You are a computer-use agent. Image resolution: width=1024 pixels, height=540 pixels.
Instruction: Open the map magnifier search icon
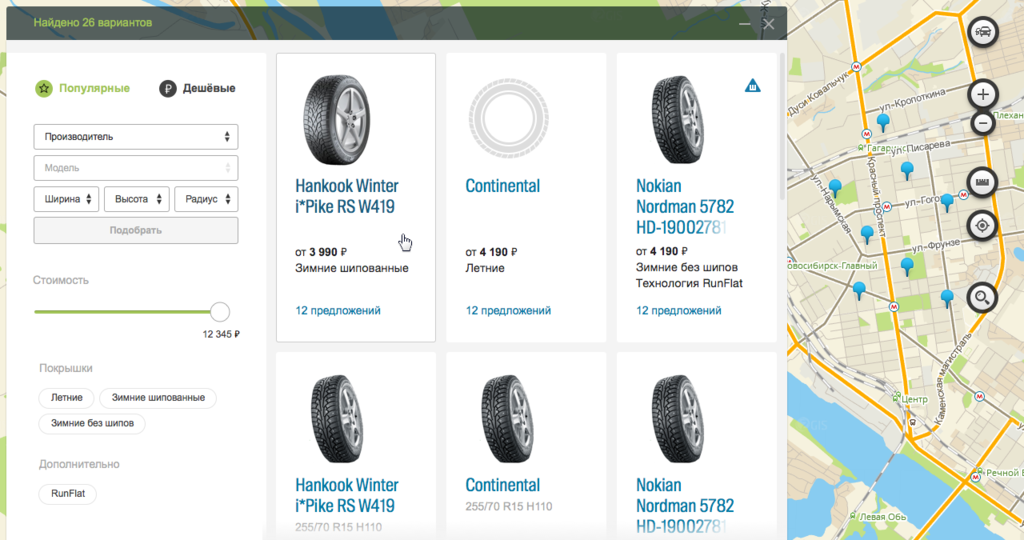982,298
